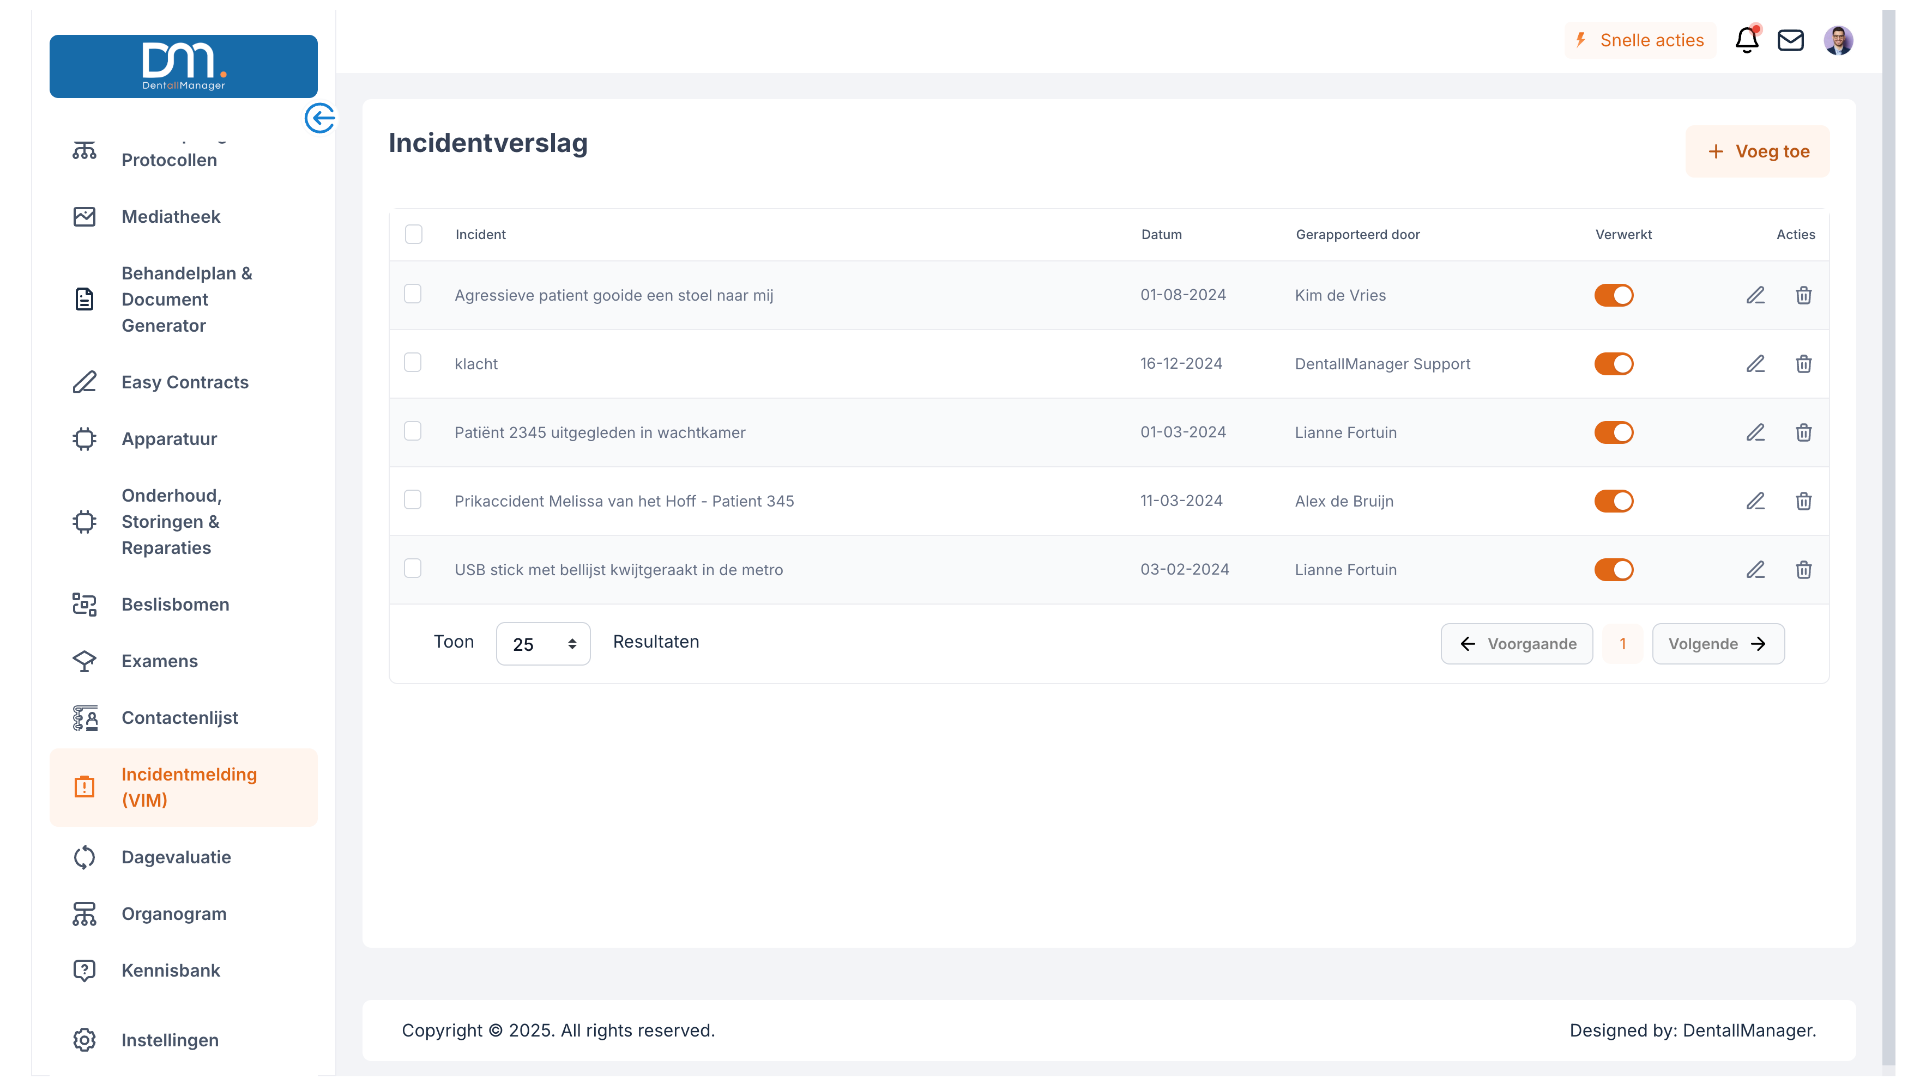Viewport: 1920px width, 1079px height.
Task: Delete the USB stick incident
Action: [x=1803, y=570]
